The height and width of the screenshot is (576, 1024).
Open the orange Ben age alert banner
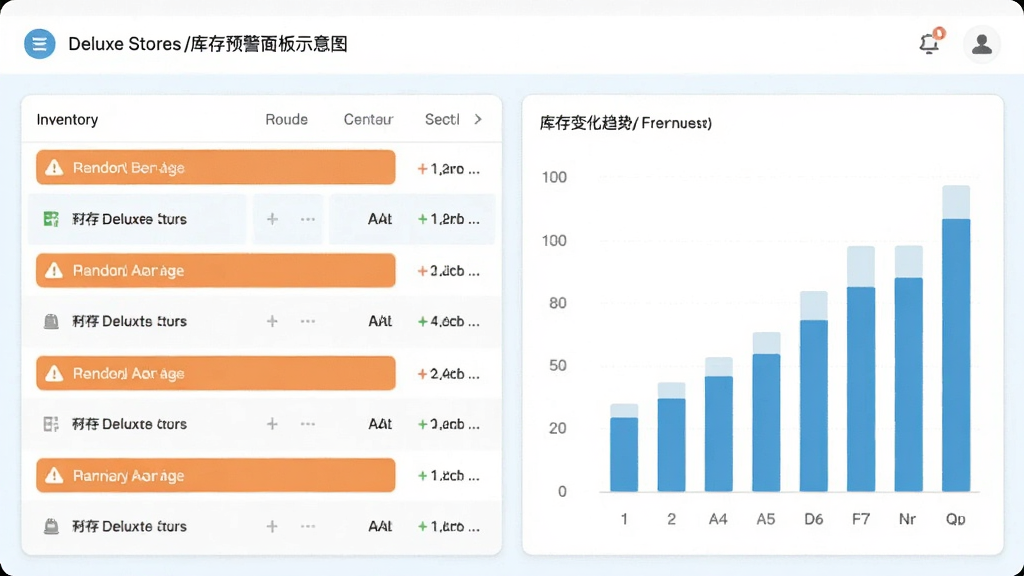[x=216, y=168]
